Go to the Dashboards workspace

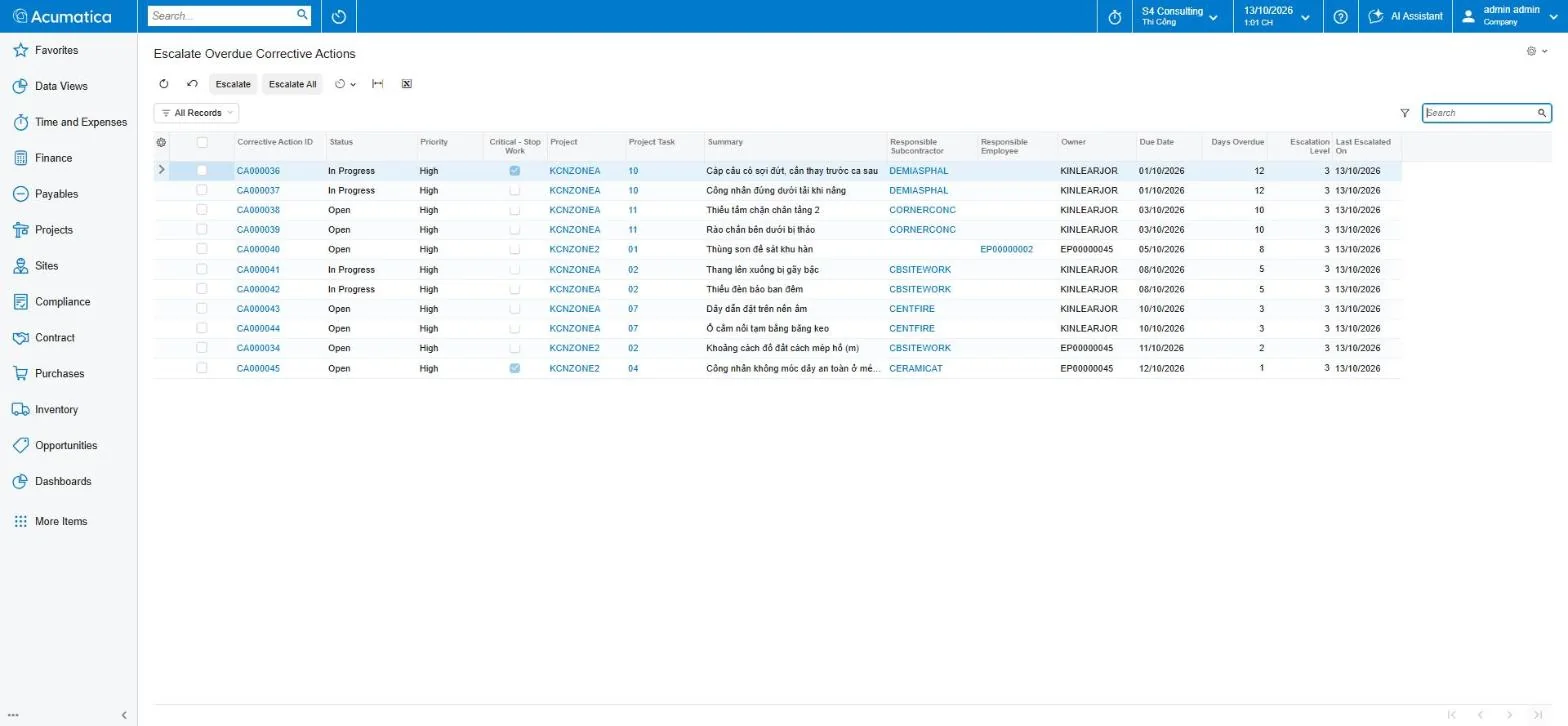click(x=52, y=481)
